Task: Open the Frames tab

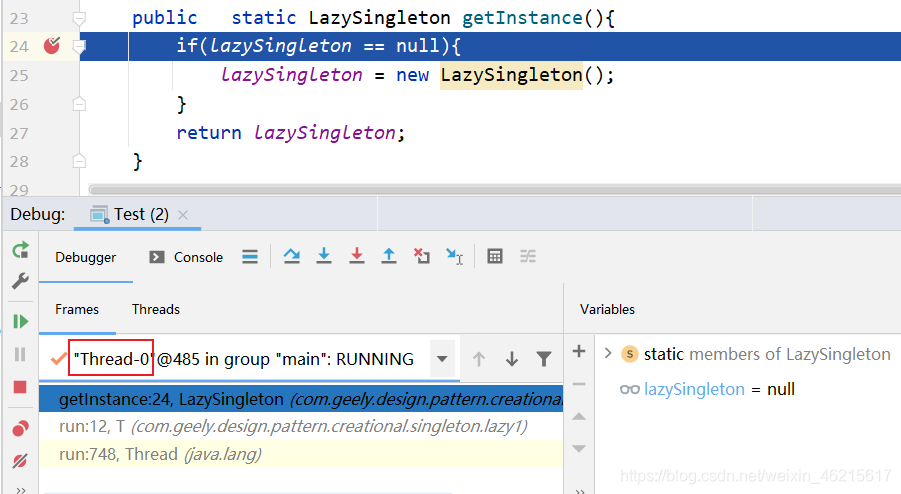Action: 77,309
